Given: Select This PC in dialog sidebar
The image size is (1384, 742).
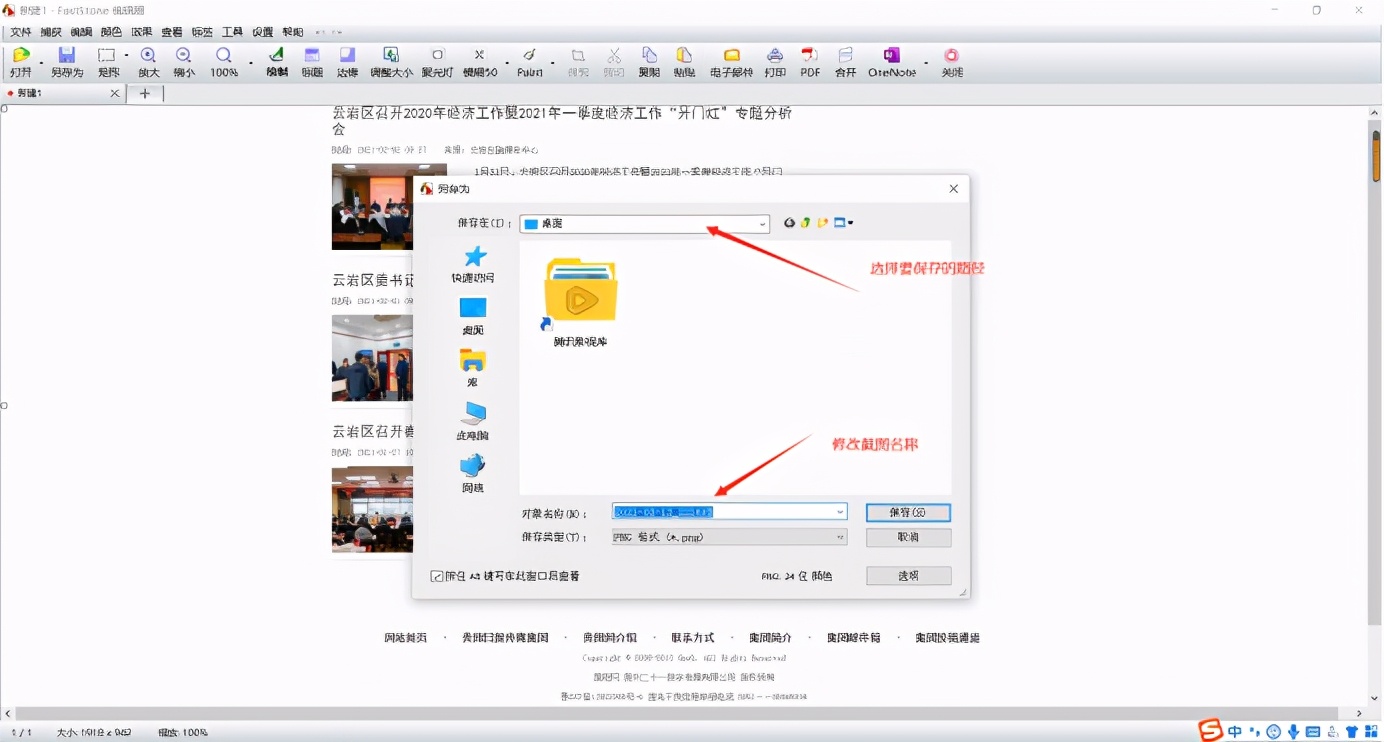Looking at the screenshot, I should (472, 420).
